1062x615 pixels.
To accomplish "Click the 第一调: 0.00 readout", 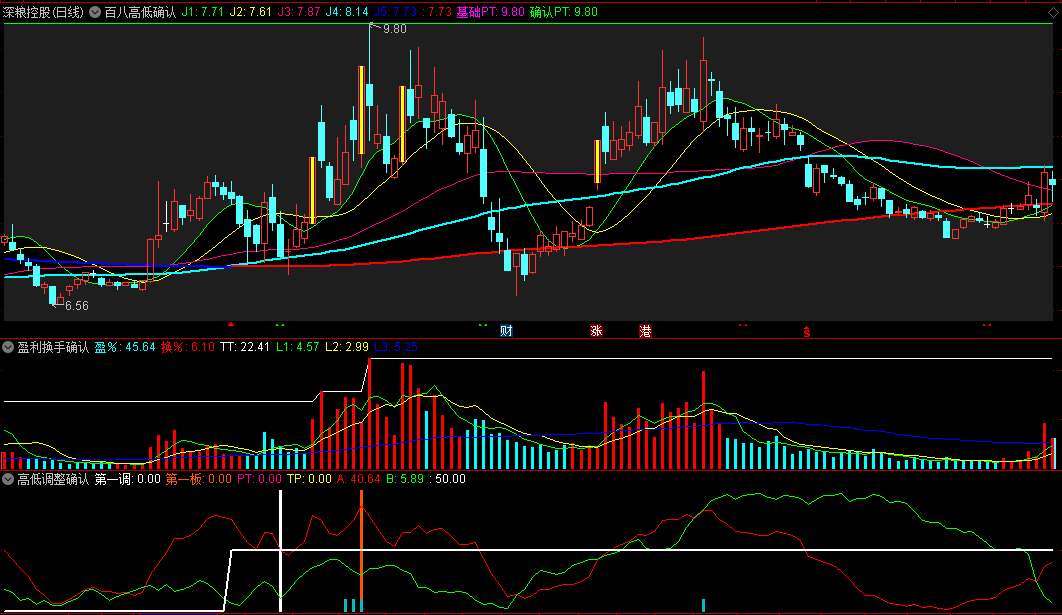I will 127,480.
